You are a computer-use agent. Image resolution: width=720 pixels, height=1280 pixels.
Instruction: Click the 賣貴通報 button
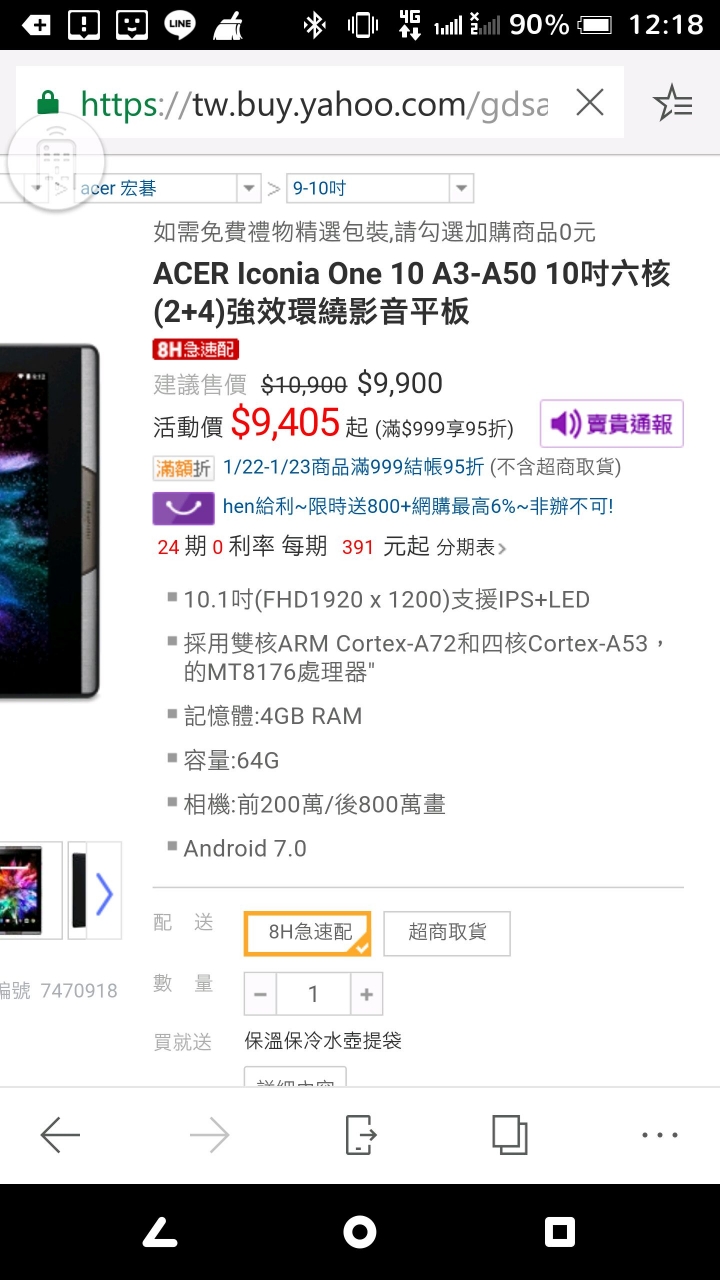click(x=612, y=424)
